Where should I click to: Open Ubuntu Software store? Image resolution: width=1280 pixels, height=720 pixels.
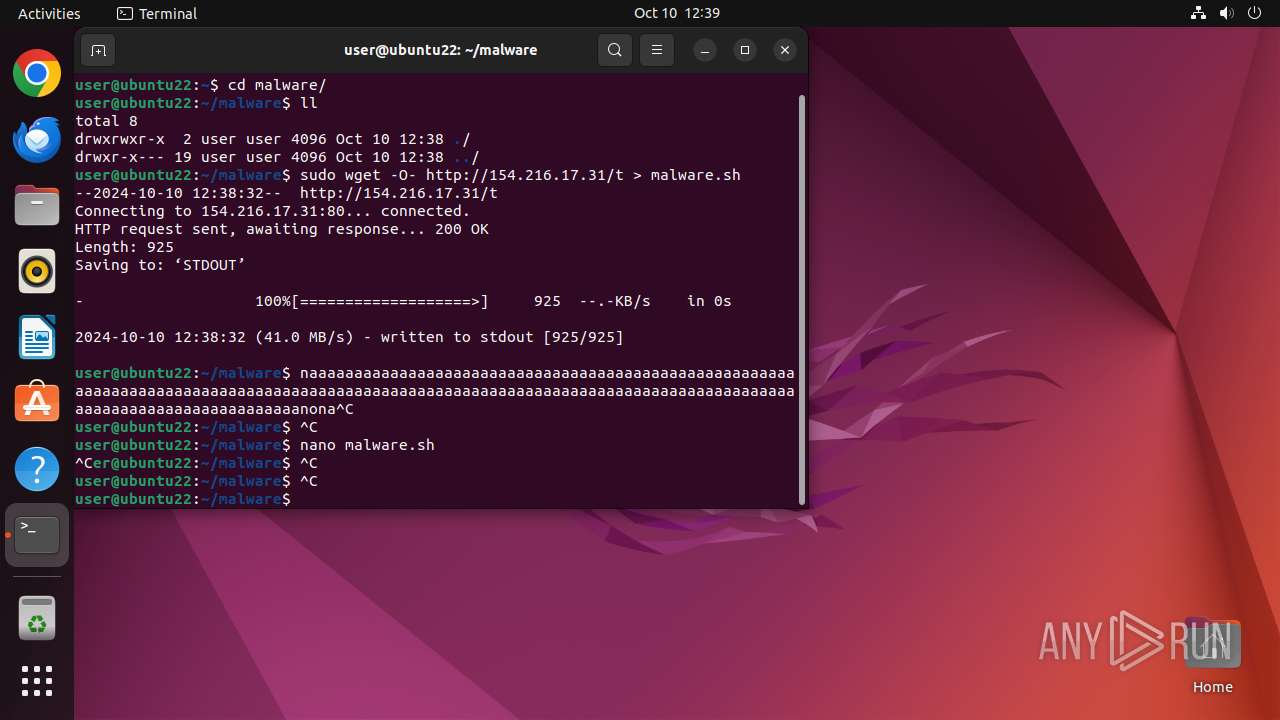(x=37, y=403)
